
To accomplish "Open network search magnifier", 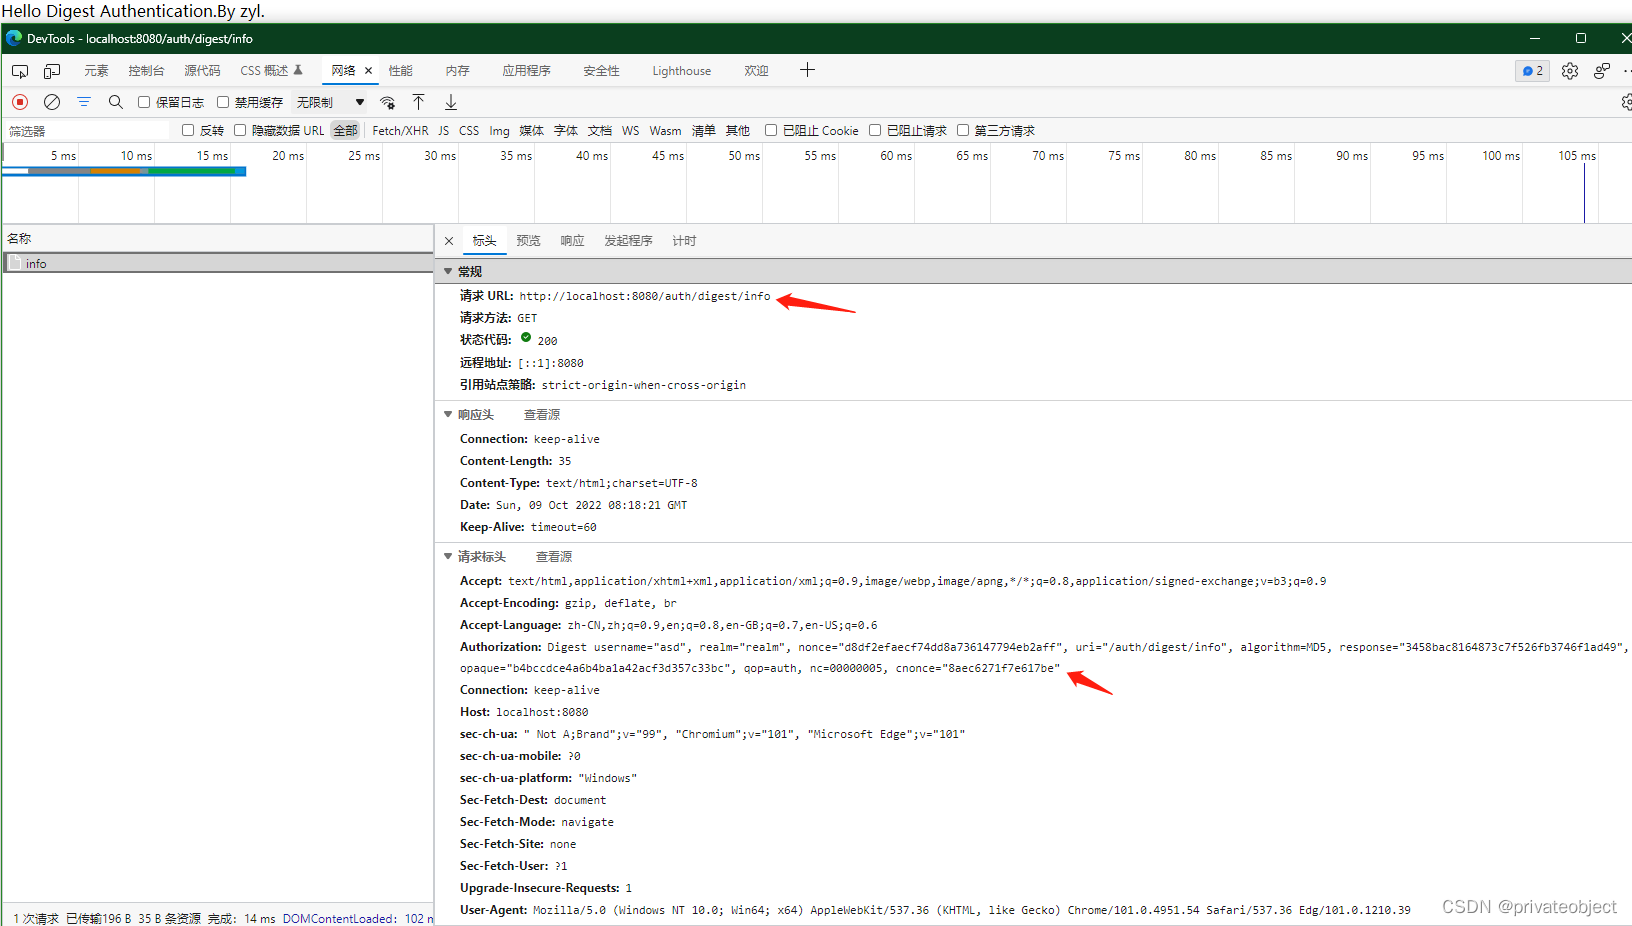I will coord(116,102).
